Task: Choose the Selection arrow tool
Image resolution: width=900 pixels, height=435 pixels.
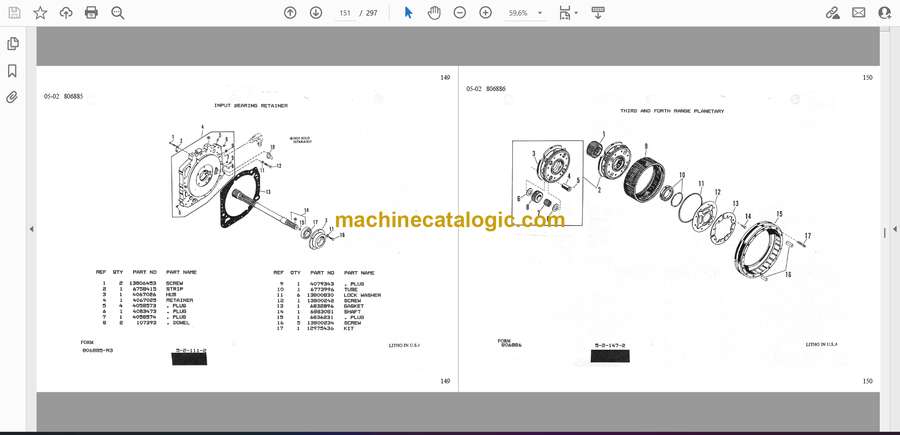Action: tap(408, 13)
